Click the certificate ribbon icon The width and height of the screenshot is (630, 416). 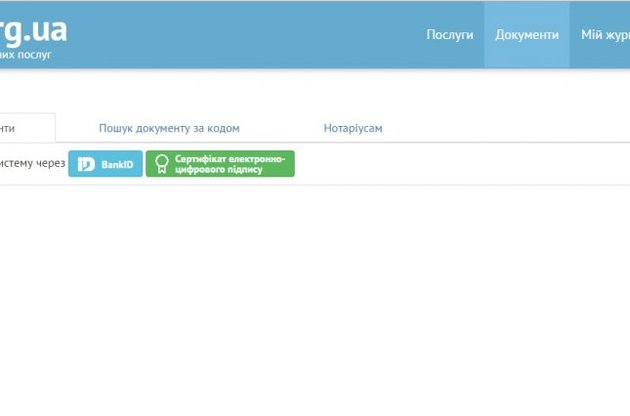[x=161, y=164]
